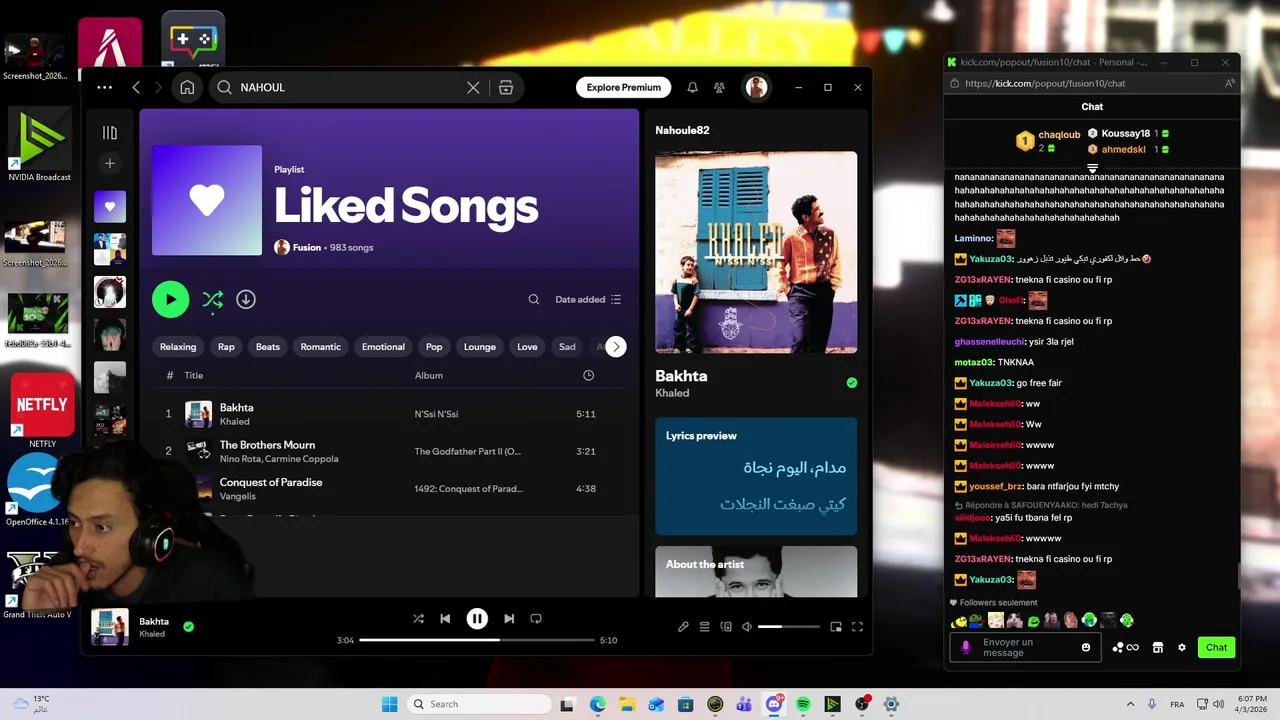Viewport: 1280px width, 720px height.
Task: Open the Browse icon beside the search bar
Action: (x=506, y=87)
